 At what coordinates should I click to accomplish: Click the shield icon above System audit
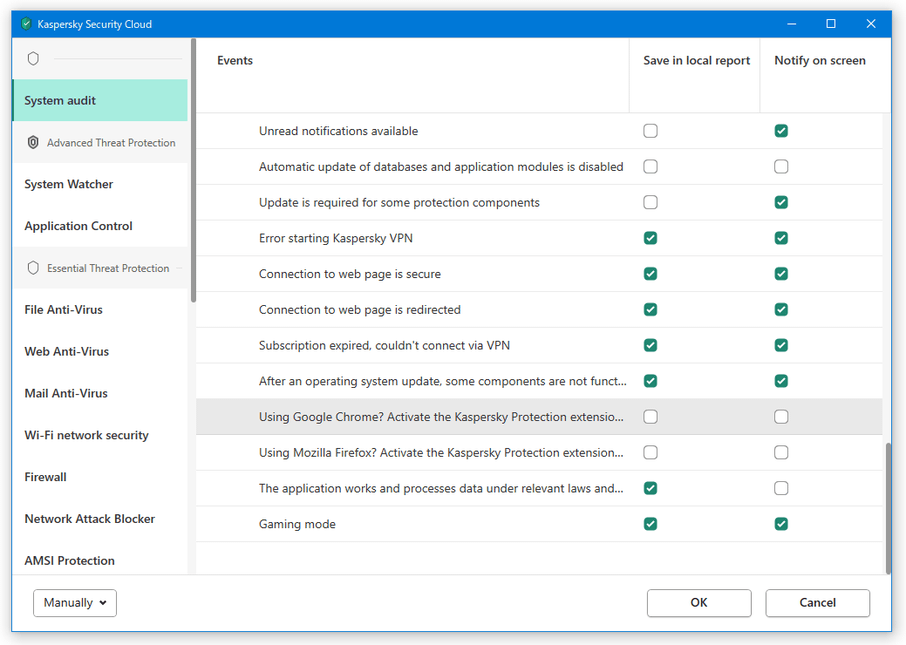point(34,58)
